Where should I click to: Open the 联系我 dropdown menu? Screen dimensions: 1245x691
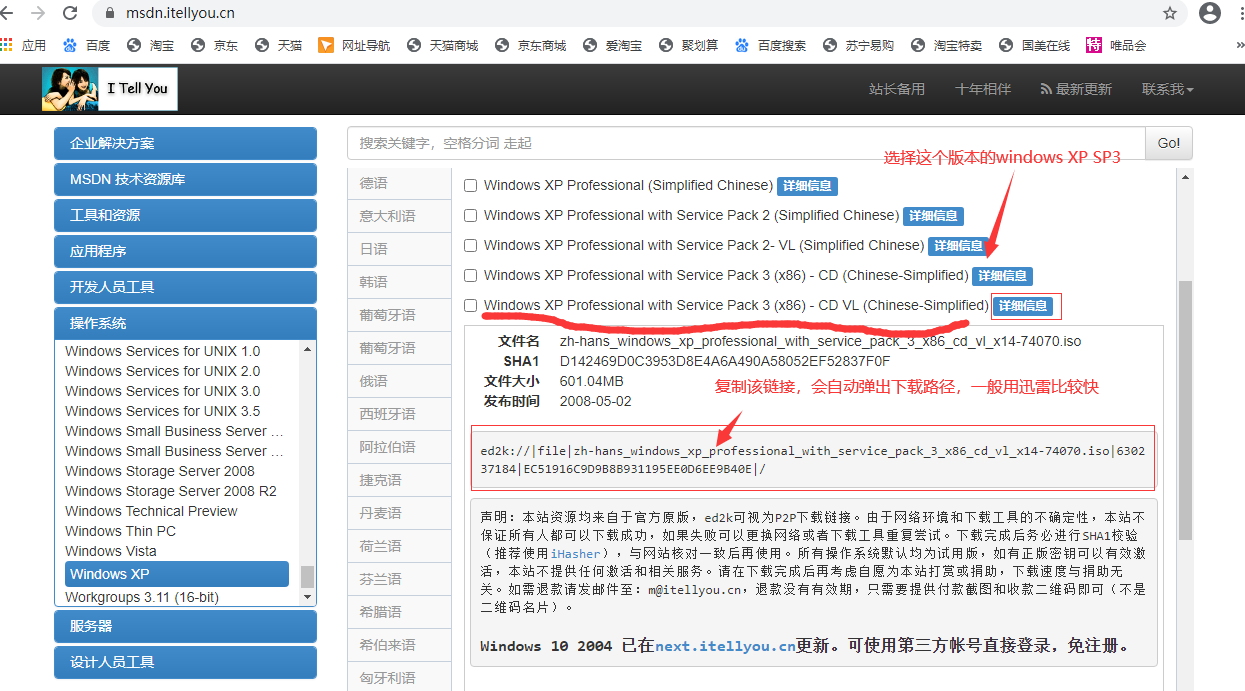pos(1168,89)
